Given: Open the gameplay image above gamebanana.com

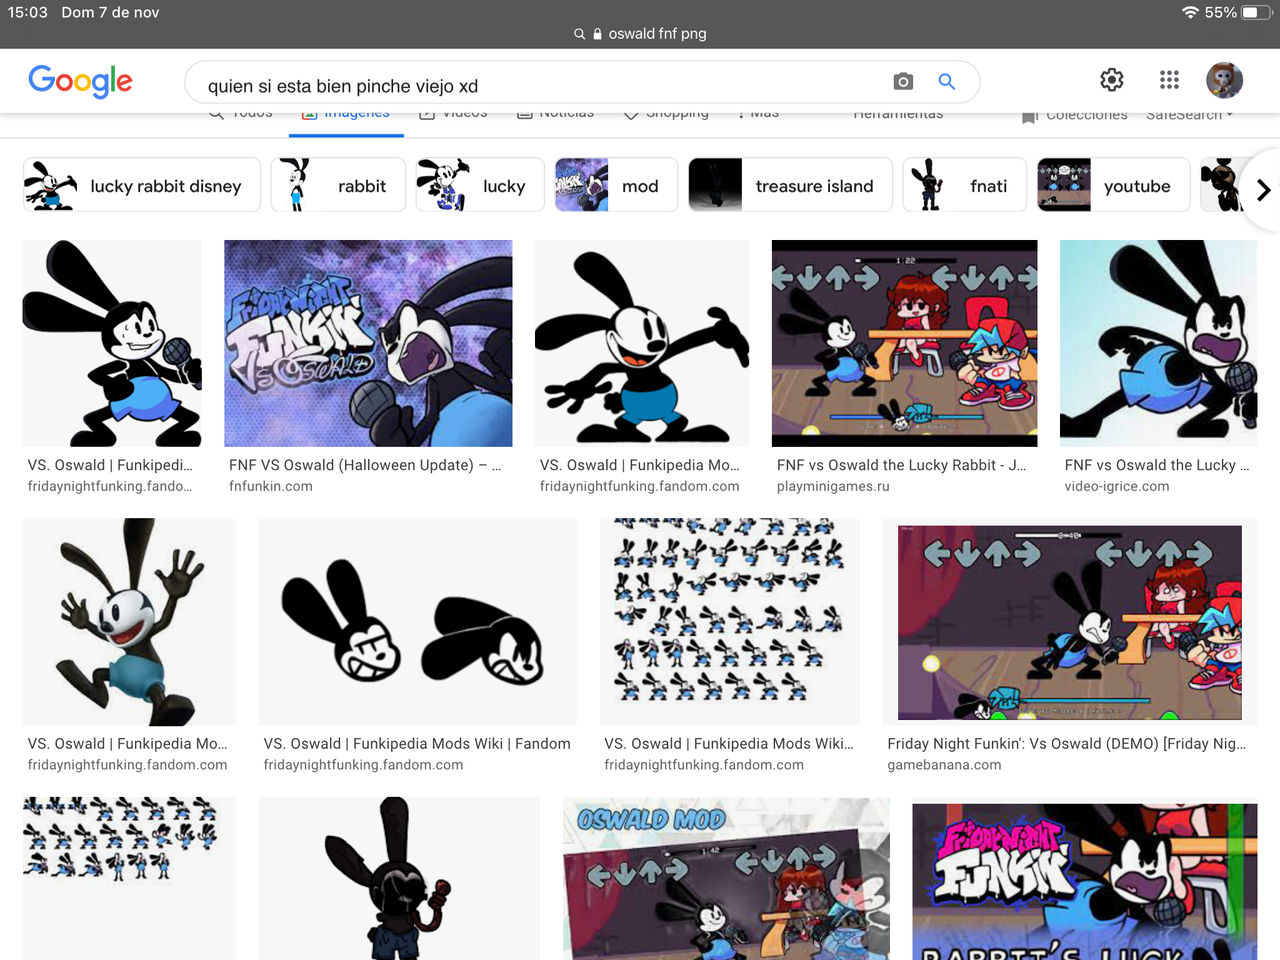Looking at the screenshot, I should tap(1070, 621).
